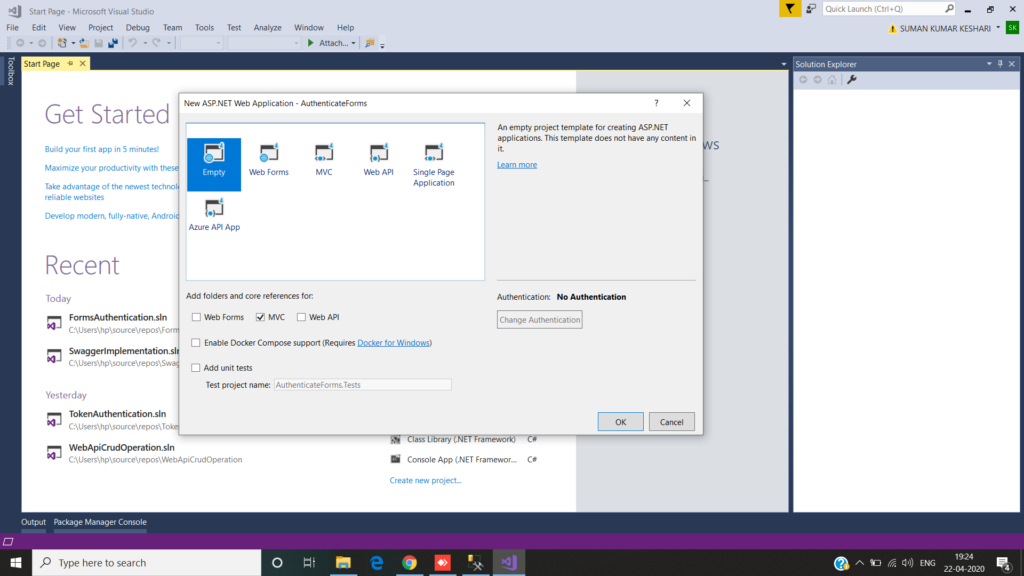Click the New Project toolbar icon
Image resolution: width=1024 pixels, height=576 pixels.
[62, 43]
